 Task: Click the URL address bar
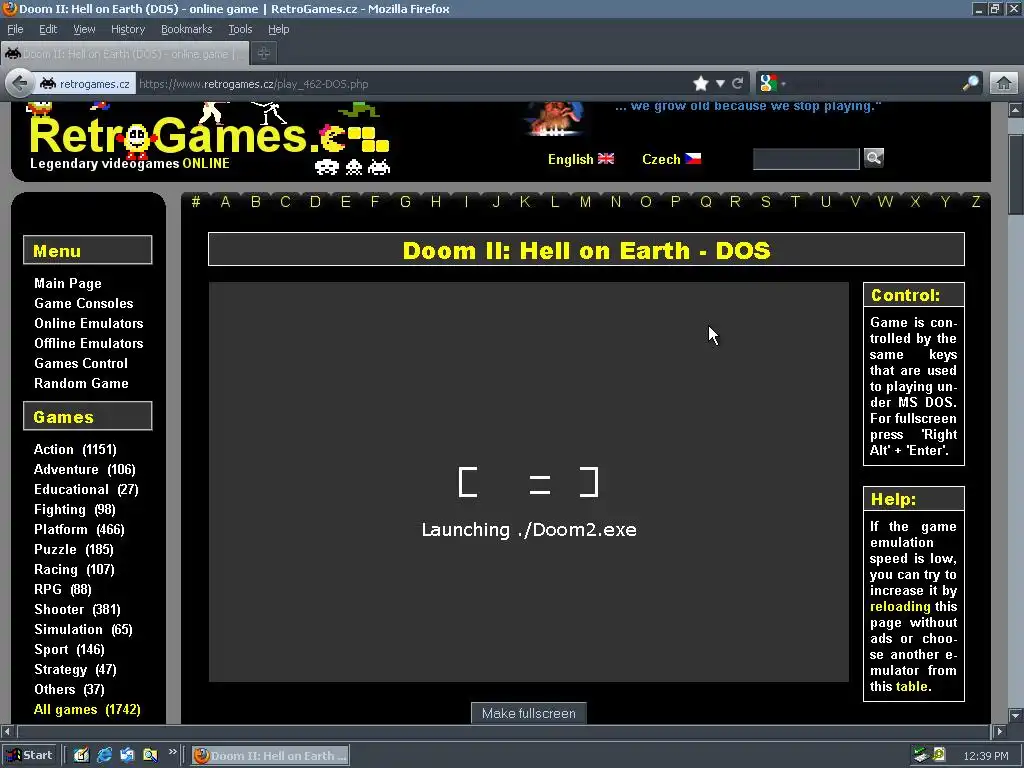click(x=411, y=84)
